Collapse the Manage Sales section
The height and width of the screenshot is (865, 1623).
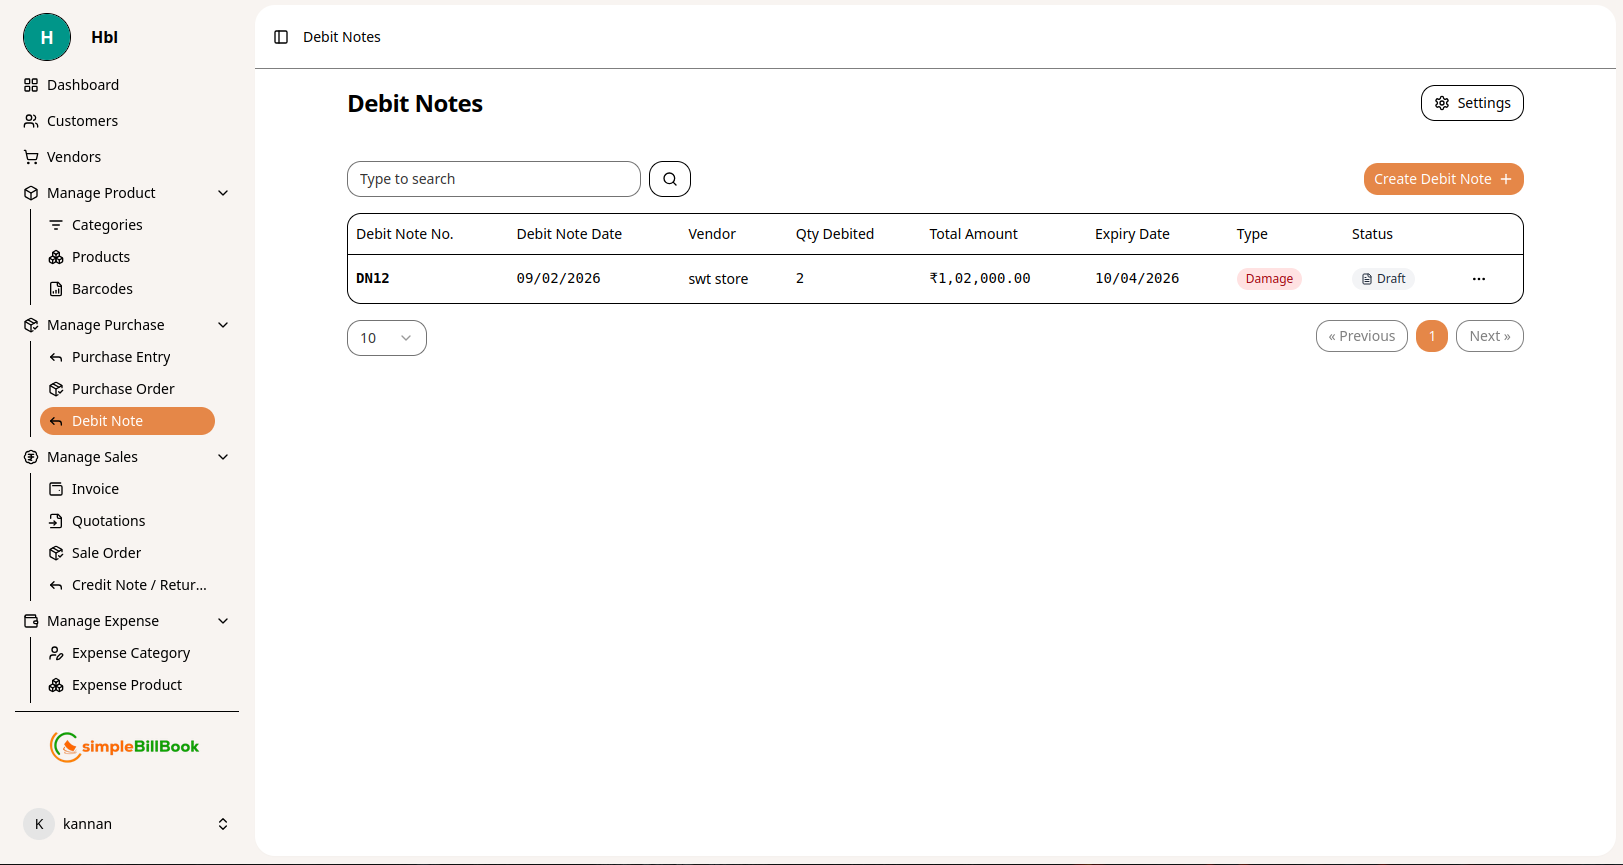pyautogui.click(x=223, y=457)
